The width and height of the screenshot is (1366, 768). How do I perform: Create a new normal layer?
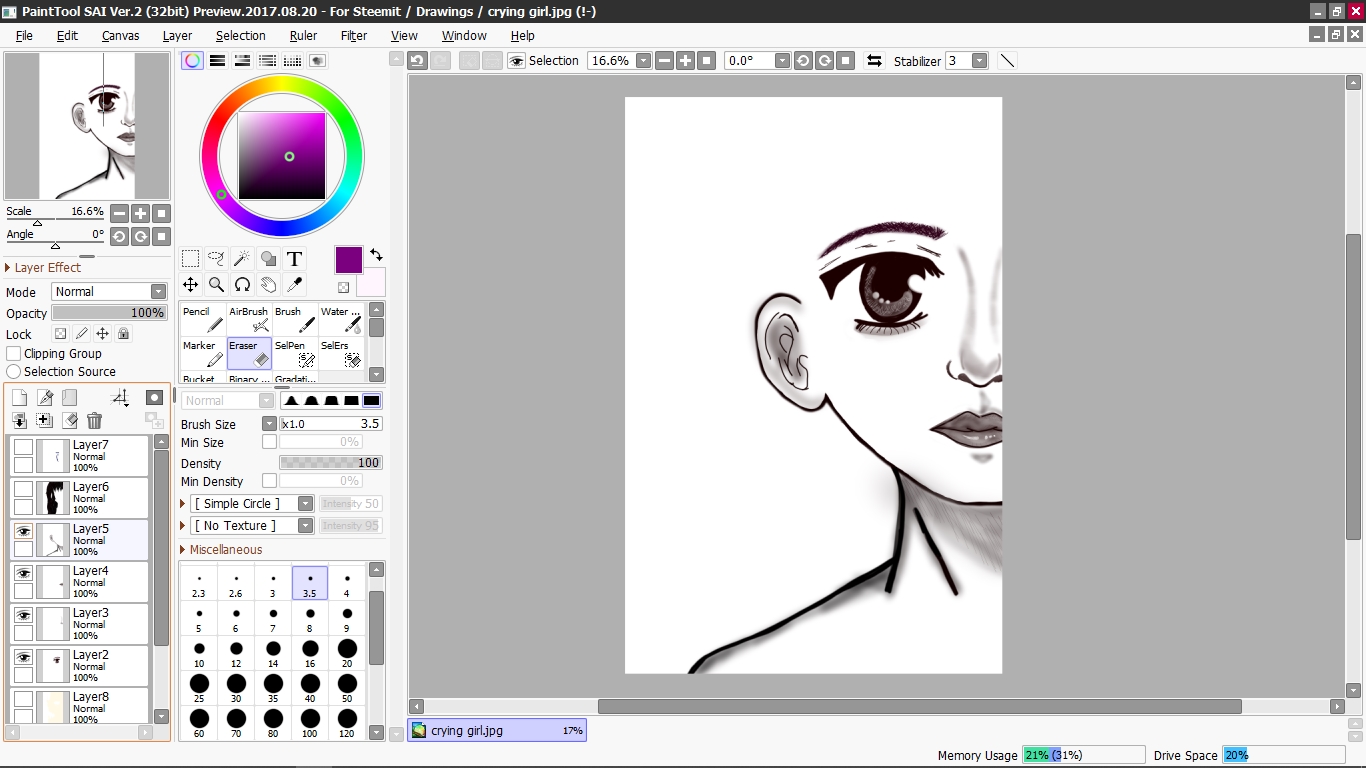pos(19,398)
